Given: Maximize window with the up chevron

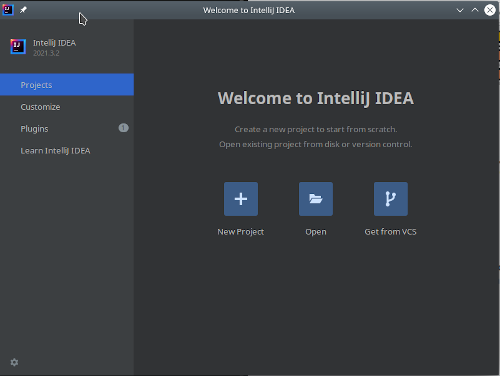Looking at the screenshot, I should click(x=475, y=10).
